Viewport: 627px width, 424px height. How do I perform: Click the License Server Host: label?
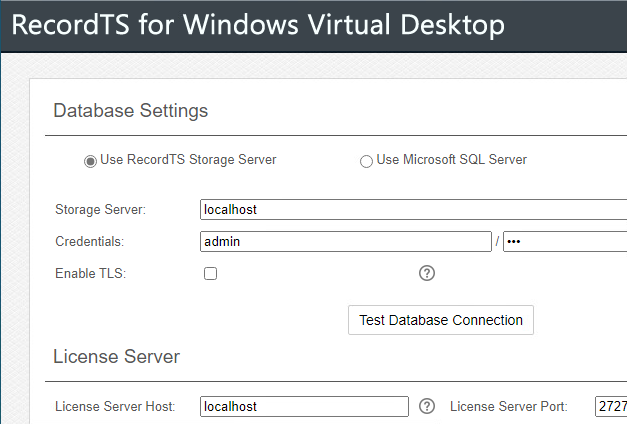115,406
